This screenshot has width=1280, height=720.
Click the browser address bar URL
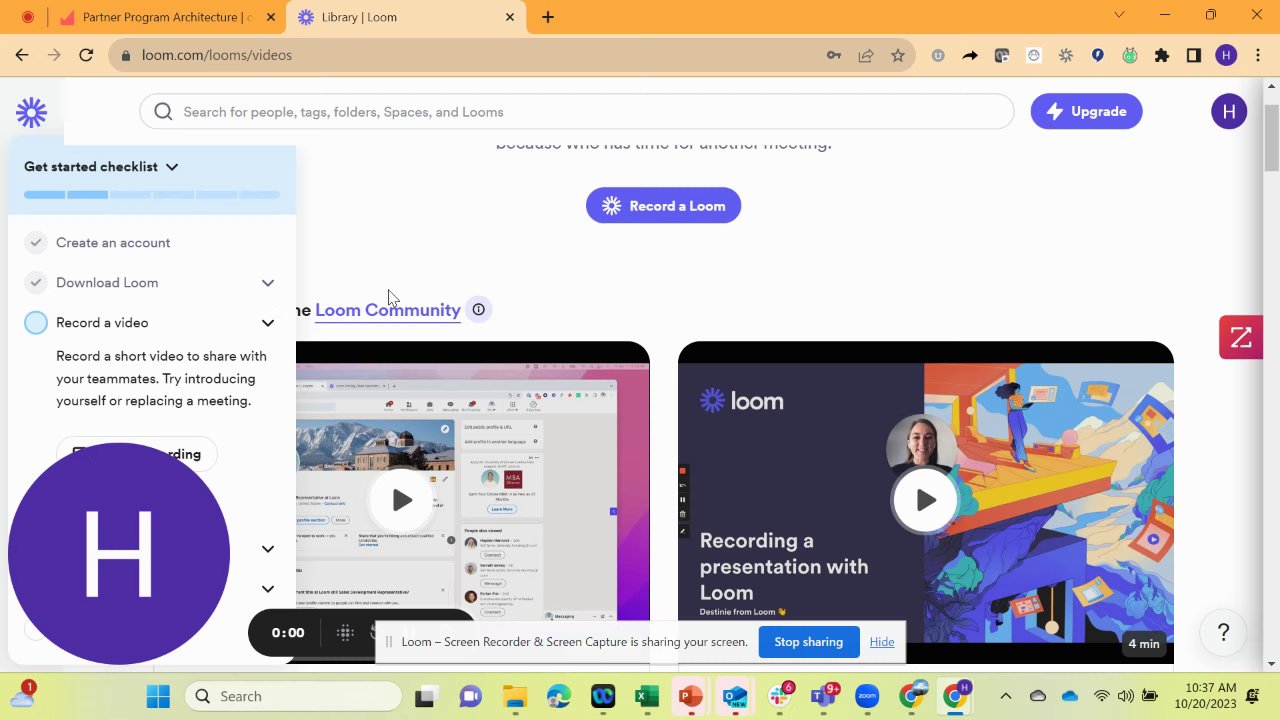(x=217, y=55)
